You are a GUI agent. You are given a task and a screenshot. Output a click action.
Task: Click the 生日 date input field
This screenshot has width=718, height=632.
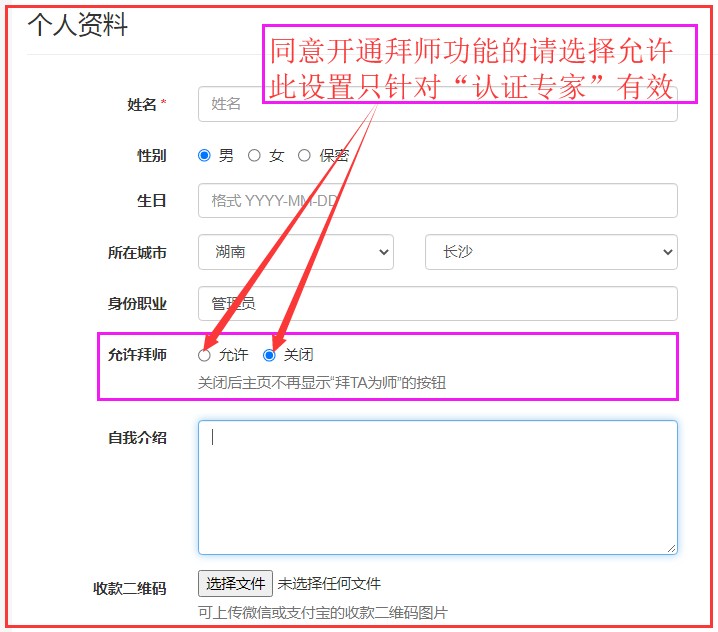click(438, 201)
